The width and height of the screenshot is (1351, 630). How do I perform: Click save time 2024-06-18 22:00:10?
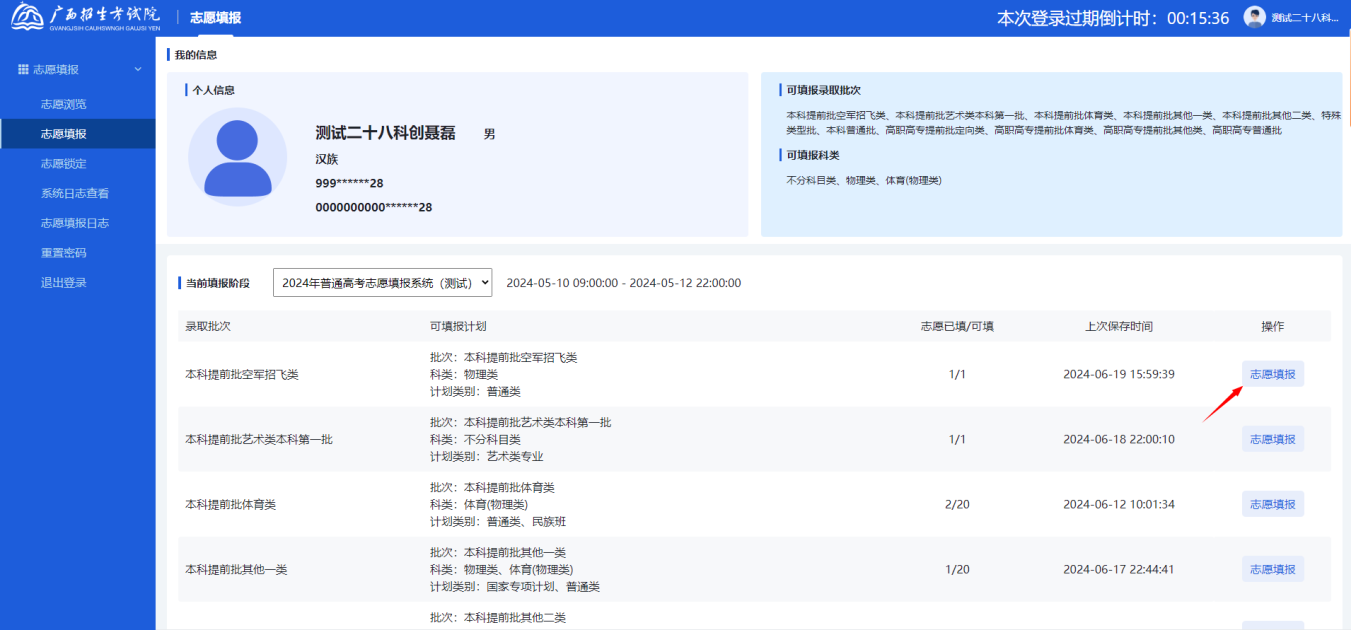click(1119, 439)
